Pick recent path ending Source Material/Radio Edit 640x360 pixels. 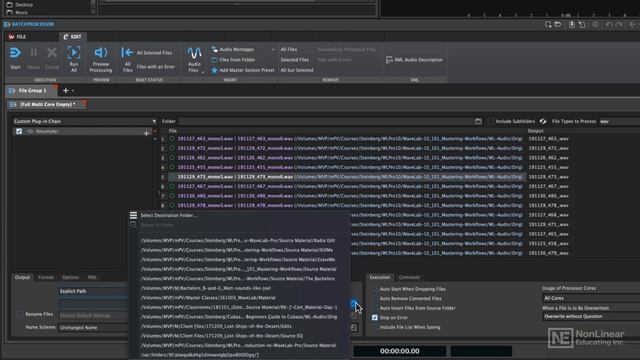tap(238, 240)
